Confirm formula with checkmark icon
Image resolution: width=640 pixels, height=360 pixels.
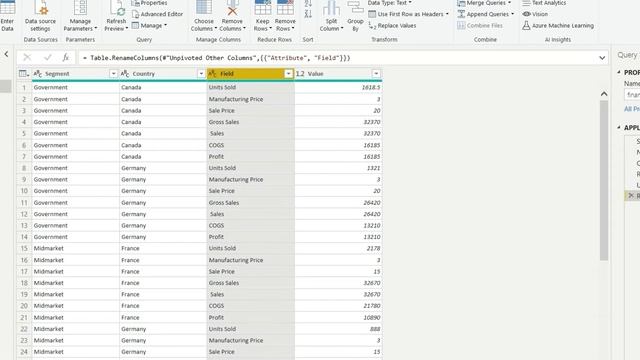48,58
